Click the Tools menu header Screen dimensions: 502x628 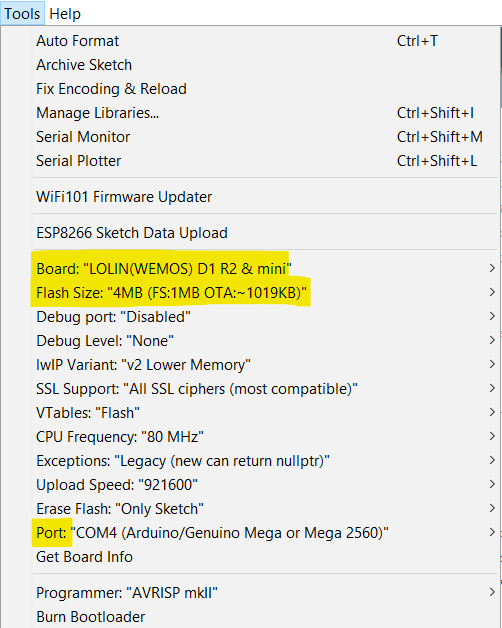[22, 14]
